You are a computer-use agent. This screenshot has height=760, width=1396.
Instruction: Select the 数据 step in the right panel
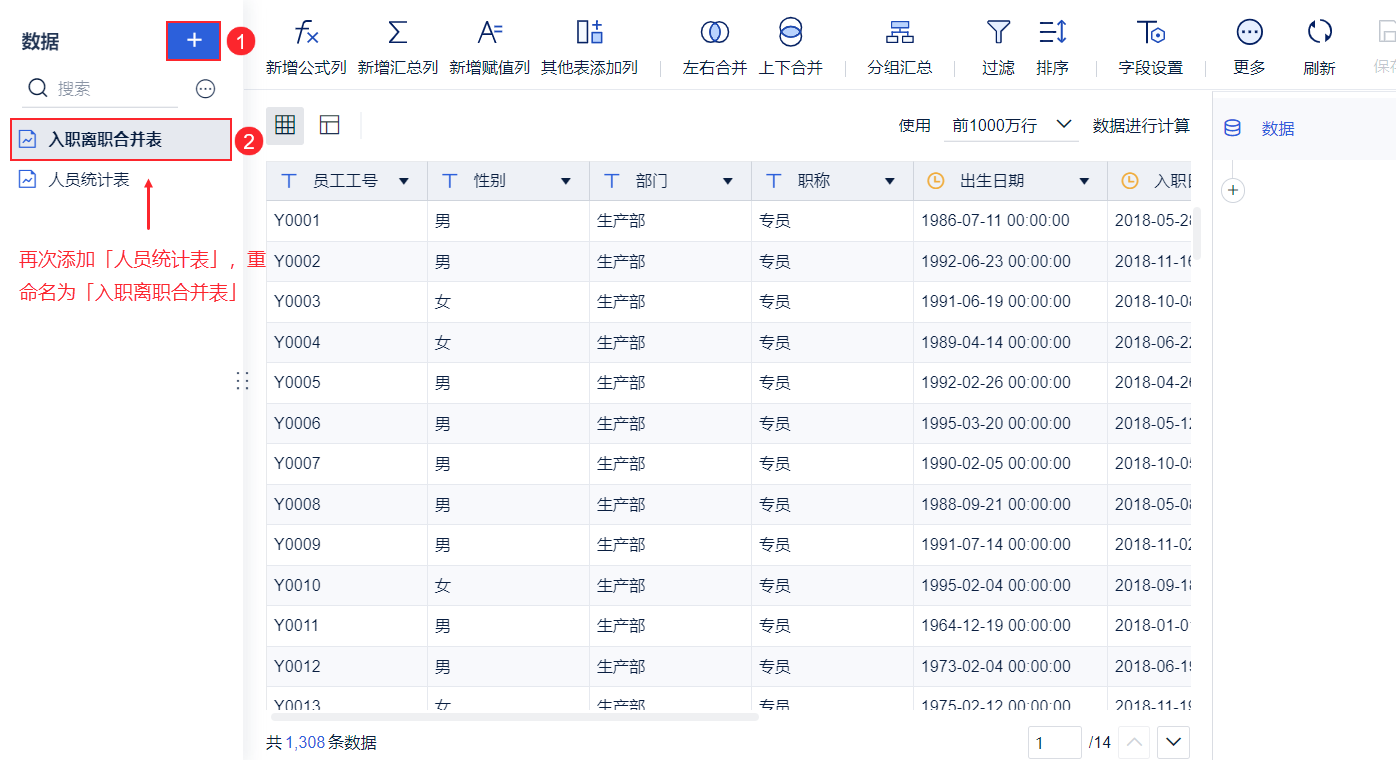coord(1304,128)
